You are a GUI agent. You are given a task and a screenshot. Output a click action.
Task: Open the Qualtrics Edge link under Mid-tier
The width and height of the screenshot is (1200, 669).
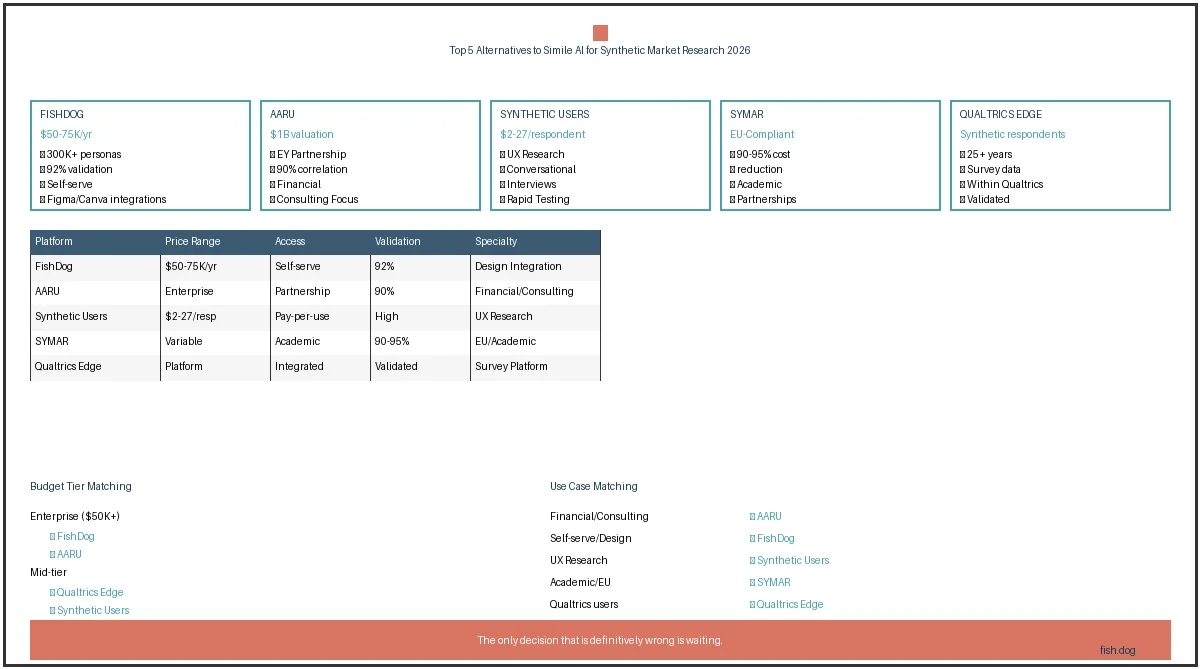87,592
